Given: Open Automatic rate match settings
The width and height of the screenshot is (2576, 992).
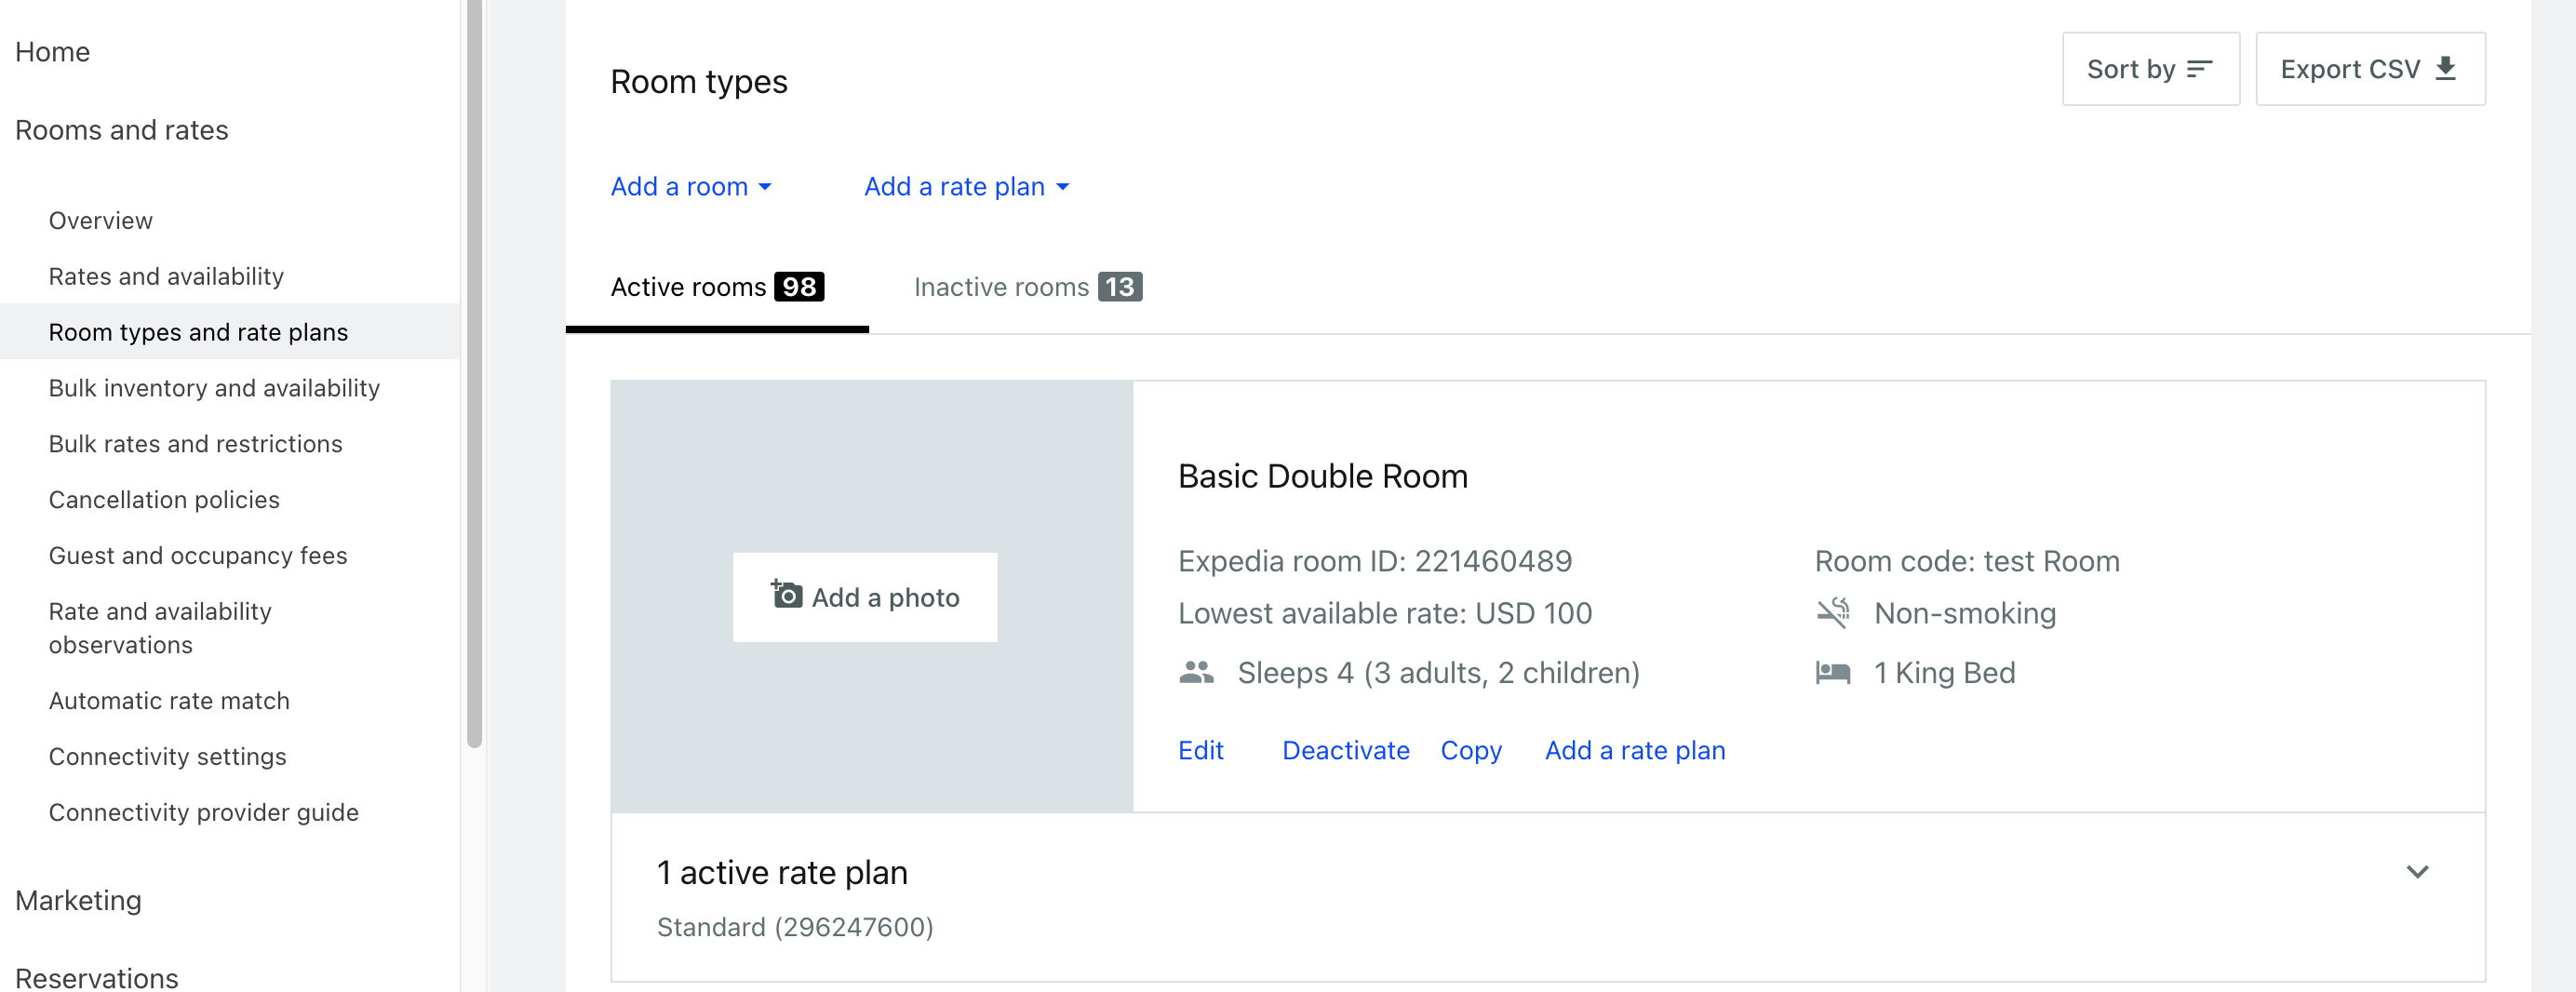Looking at the screenshot, I should pos(169,700).
